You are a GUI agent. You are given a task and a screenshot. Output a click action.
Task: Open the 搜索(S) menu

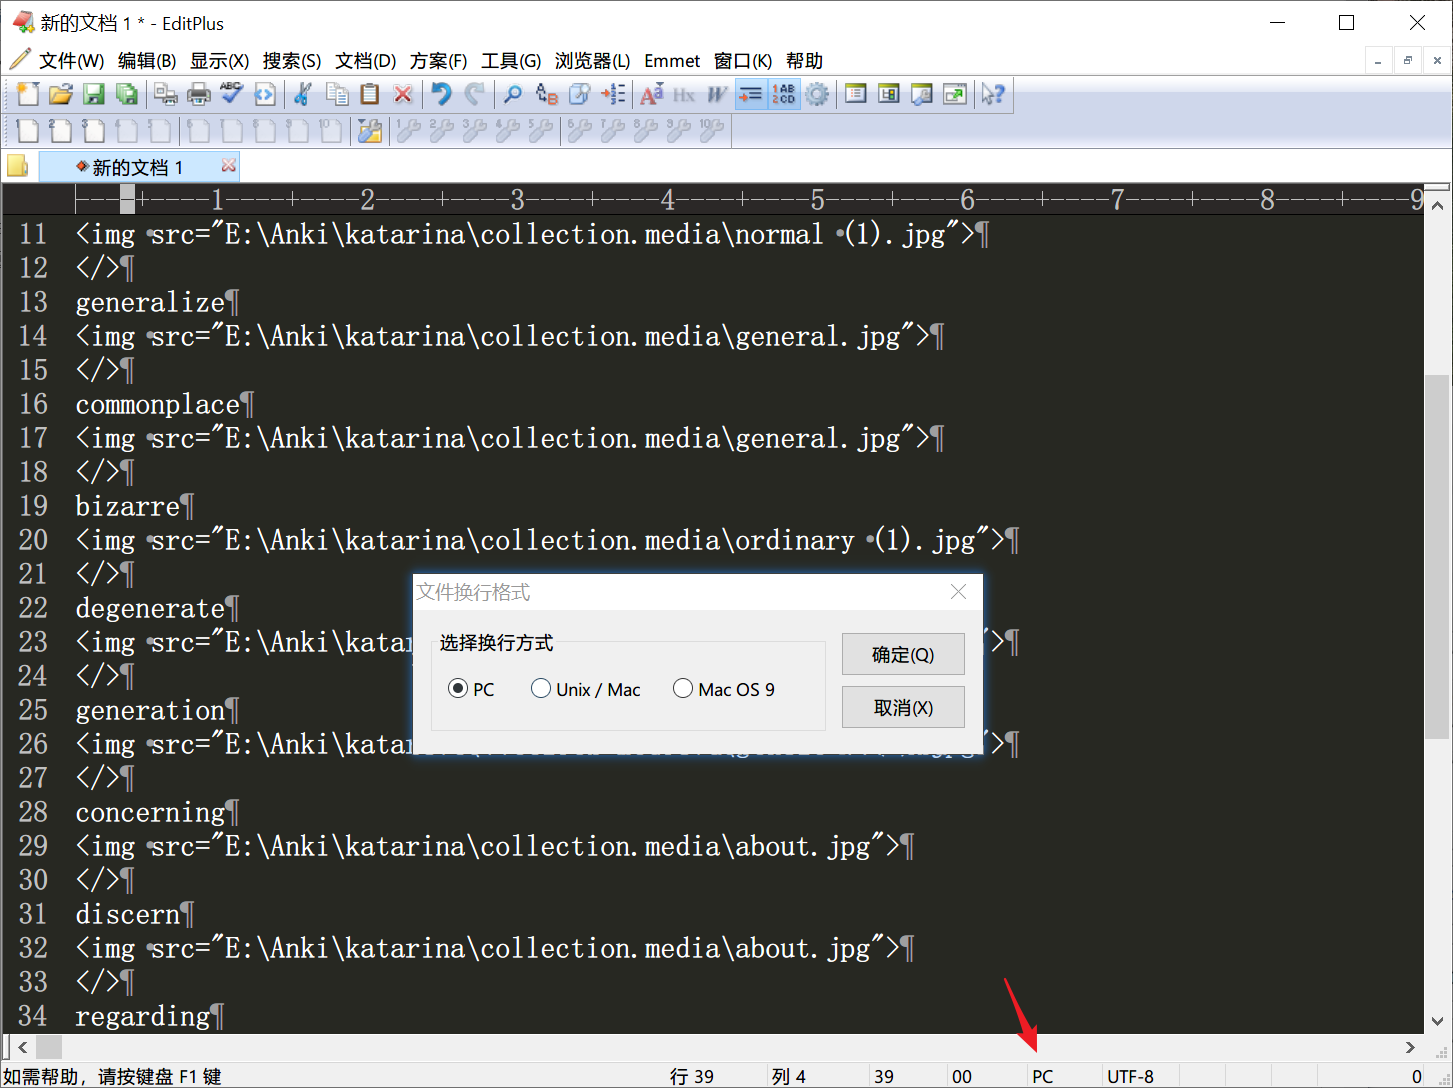click(x=292, y=61)
